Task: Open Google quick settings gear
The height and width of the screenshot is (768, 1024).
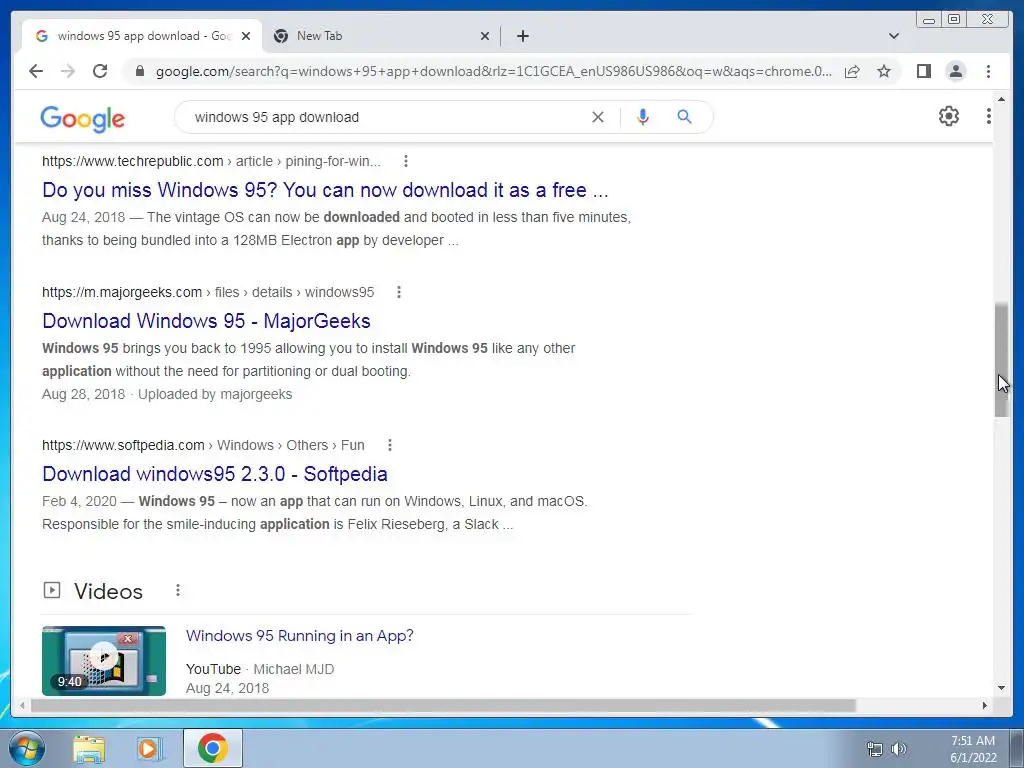Action: point(949,116)
